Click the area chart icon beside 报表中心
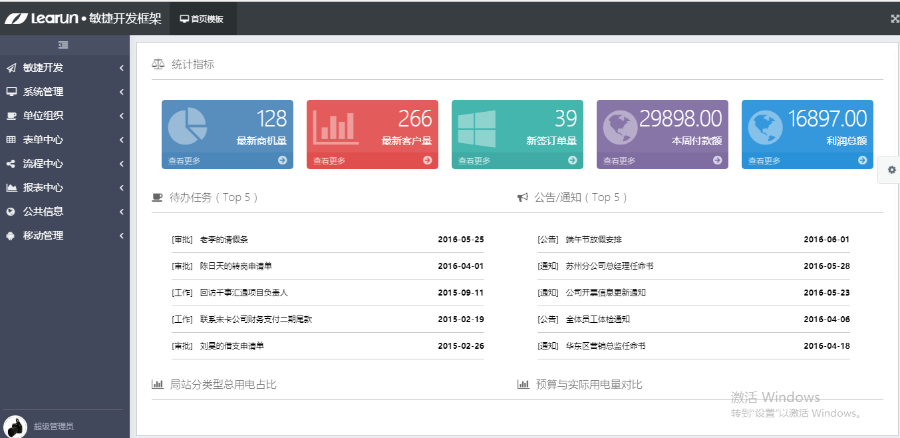This screenshot has width=900, height=438. 11,188
